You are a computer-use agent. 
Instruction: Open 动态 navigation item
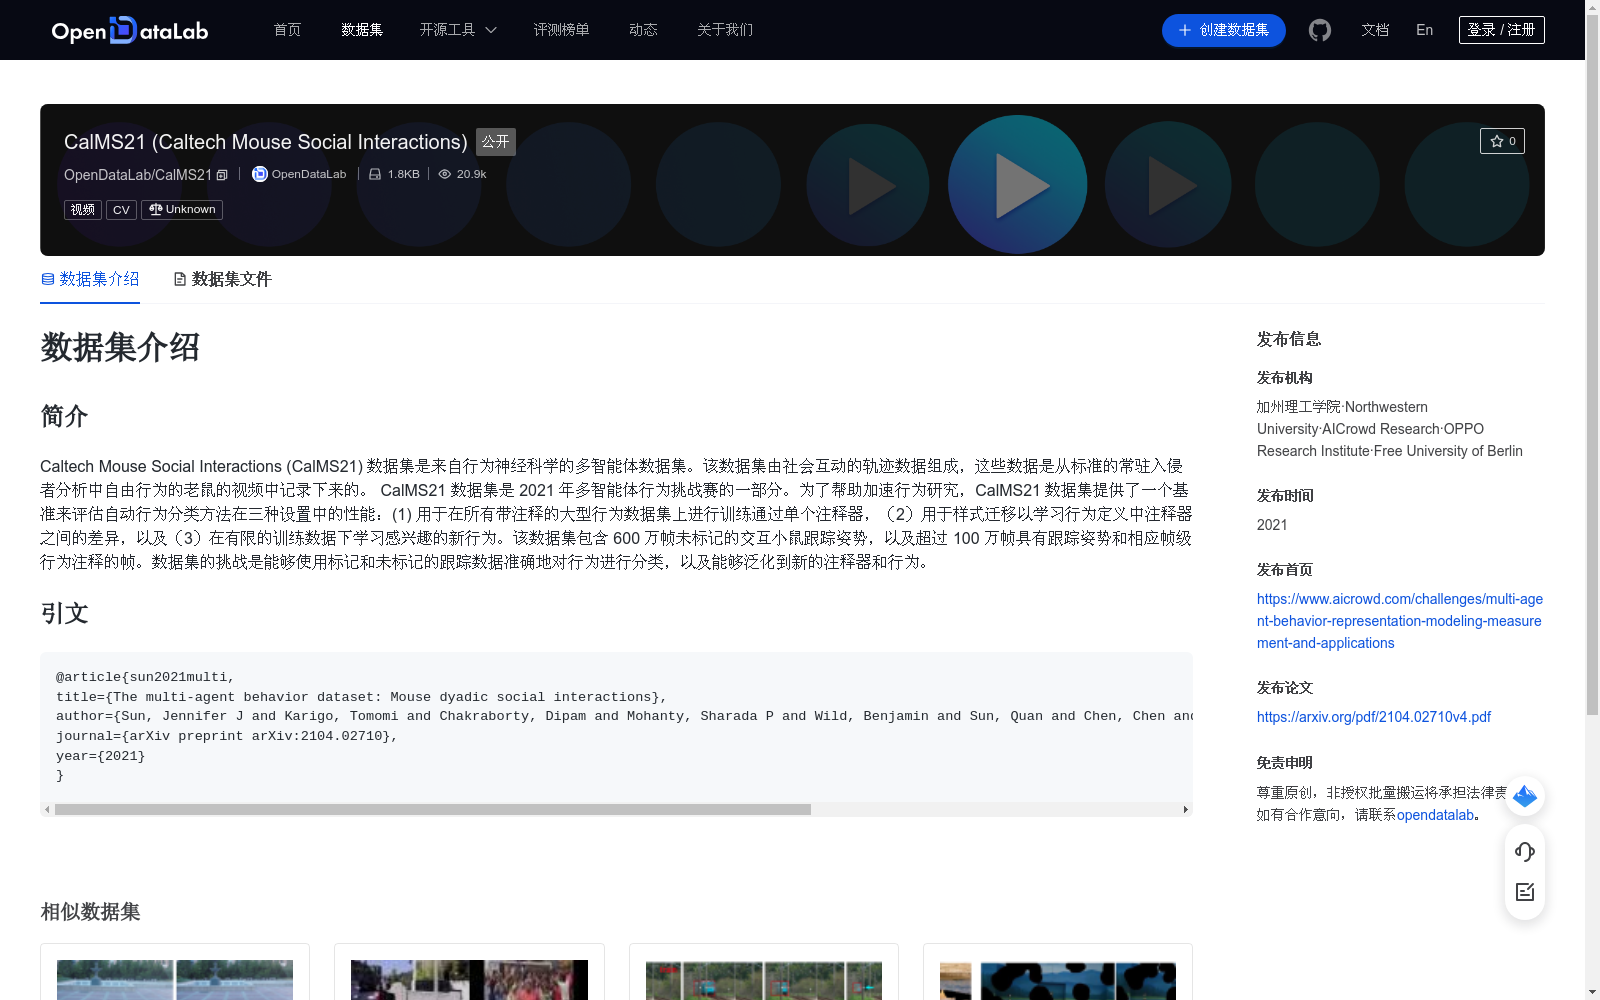pyautogui.click(x=643, y=30)
